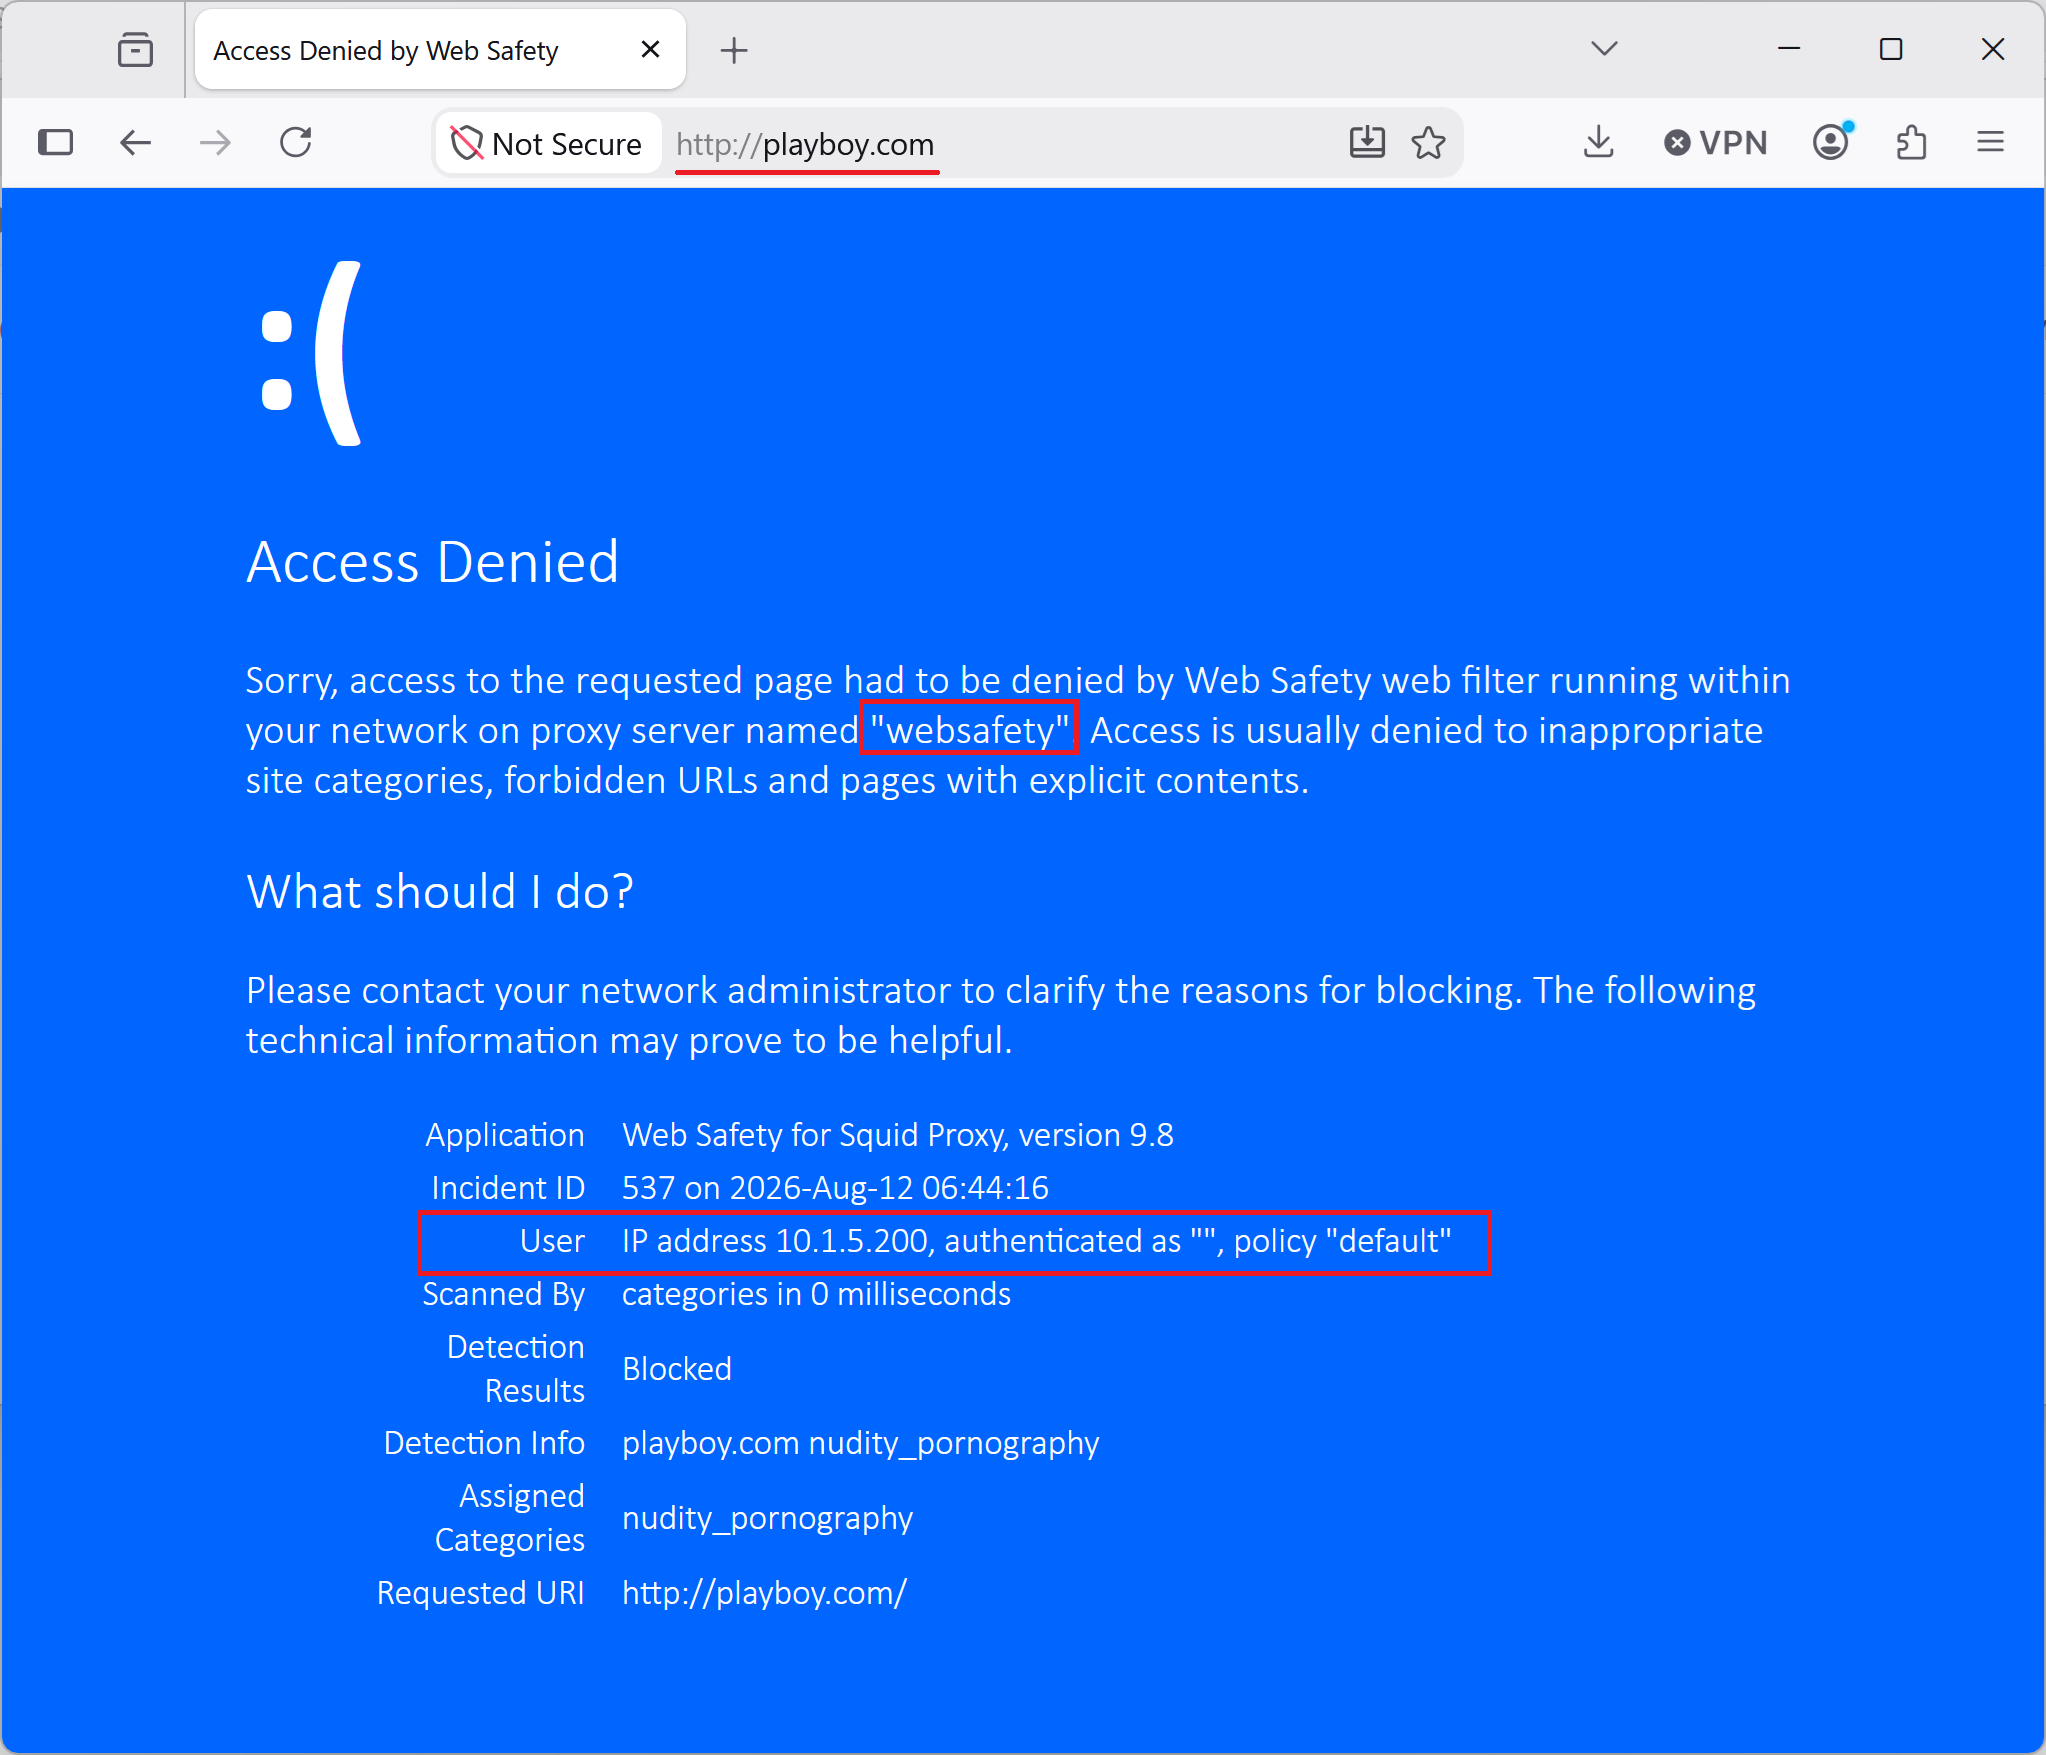Reload the current page
The image size is (2046, 1755).
click(296, 143)
